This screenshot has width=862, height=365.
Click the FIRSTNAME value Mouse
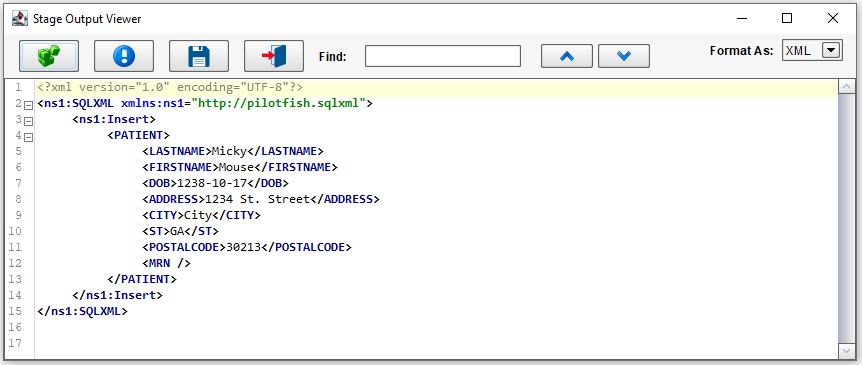pyautogui.click(x=236, y=167)
